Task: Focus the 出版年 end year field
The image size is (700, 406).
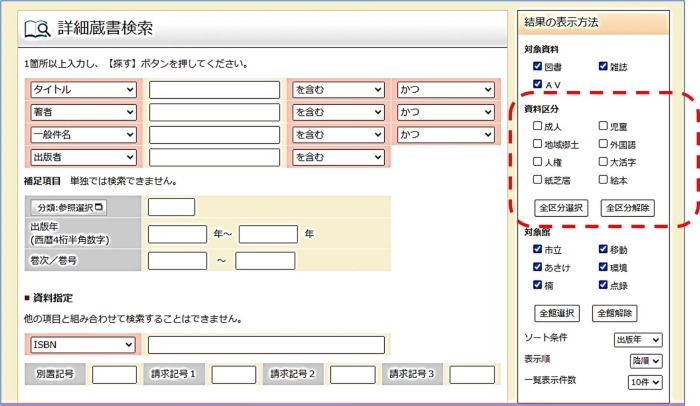Action: tap(268, 234)
